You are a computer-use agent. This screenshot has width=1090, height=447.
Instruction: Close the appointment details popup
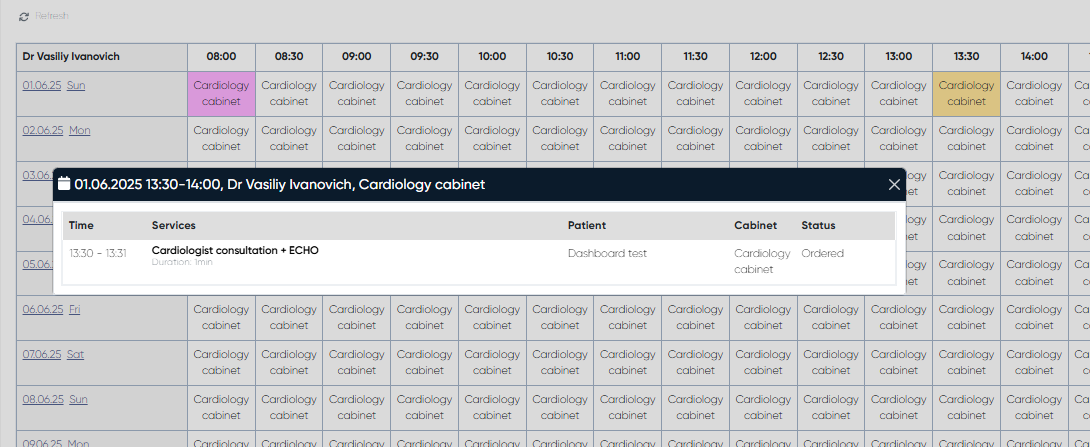coord(894,184)
